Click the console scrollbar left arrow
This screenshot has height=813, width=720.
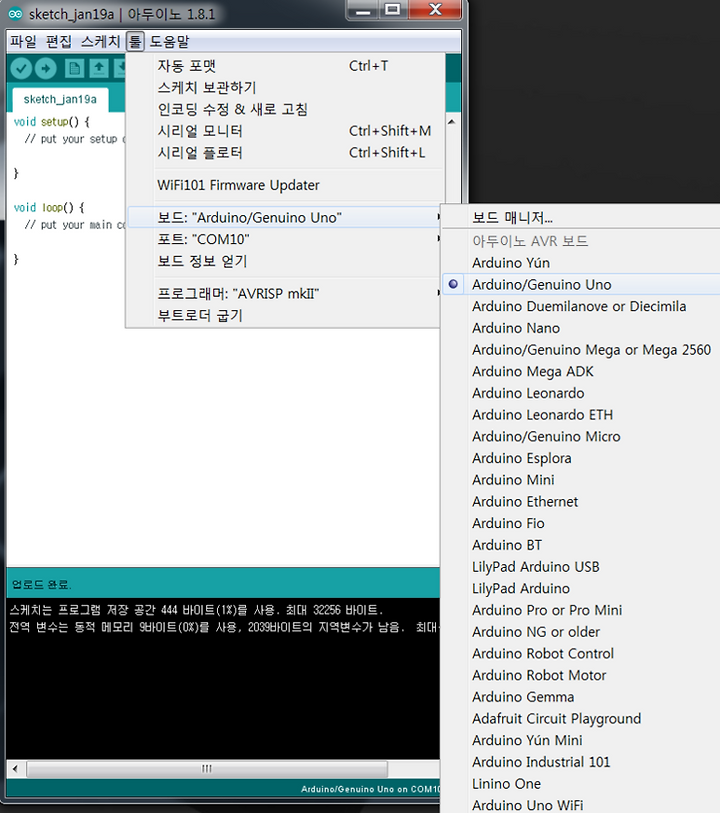click(x=15, y=768)
